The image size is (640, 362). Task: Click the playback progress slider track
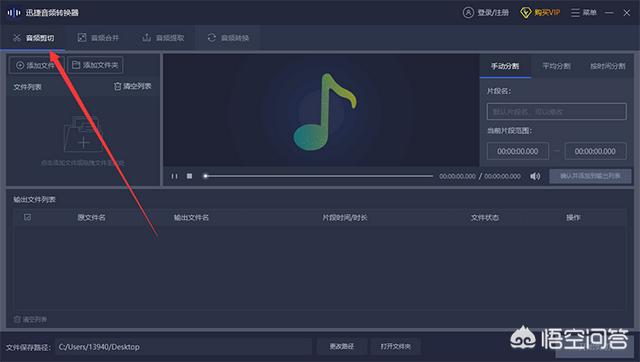[318, 176]
